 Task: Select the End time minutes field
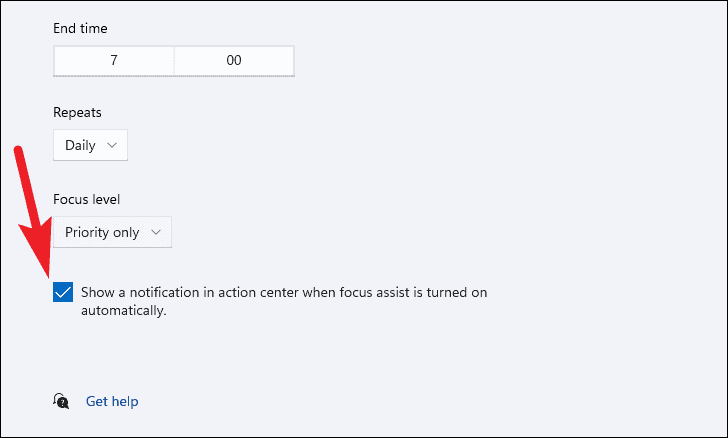point(234,61)
